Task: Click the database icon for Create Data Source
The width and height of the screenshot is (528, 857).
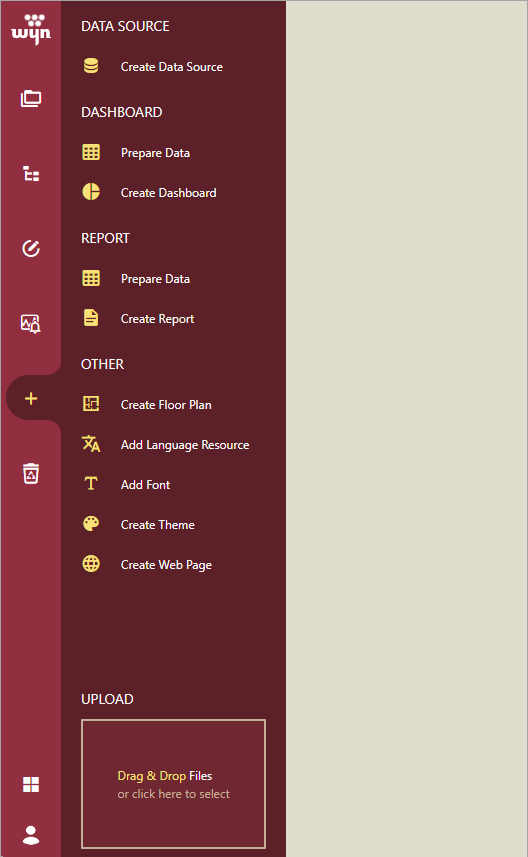Action: click(91, 66)
